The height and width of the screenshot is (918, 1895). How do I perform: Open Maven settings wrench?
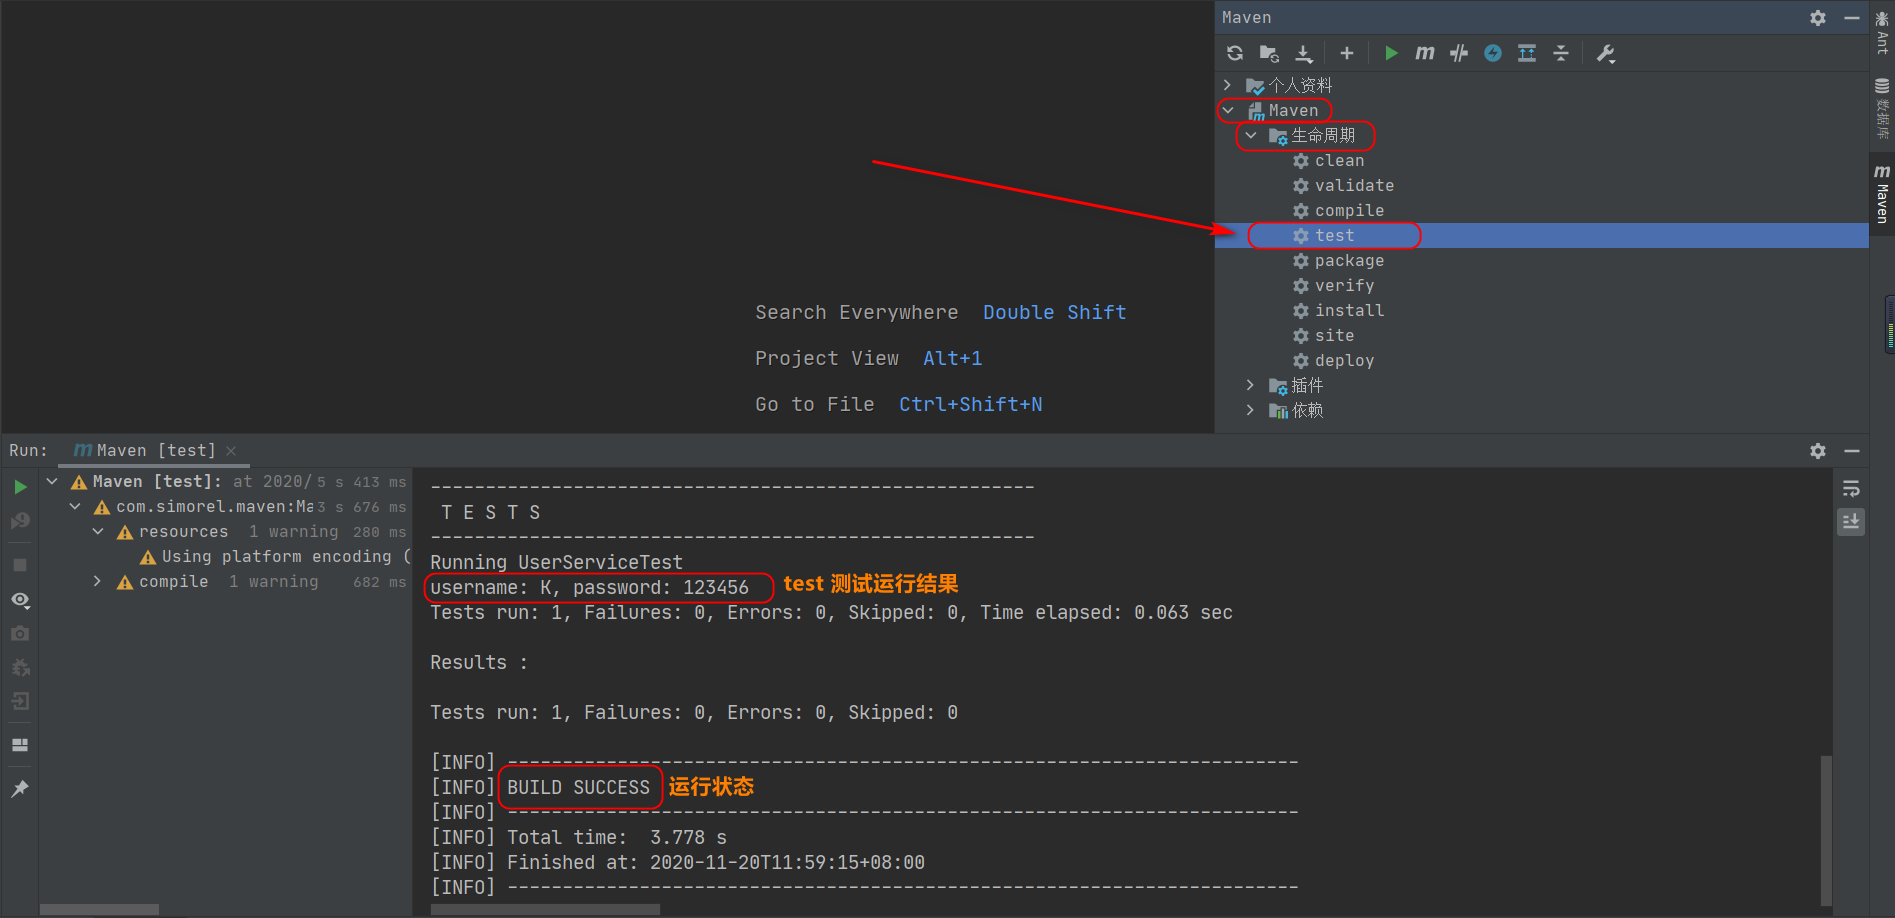coord(1606,53)
